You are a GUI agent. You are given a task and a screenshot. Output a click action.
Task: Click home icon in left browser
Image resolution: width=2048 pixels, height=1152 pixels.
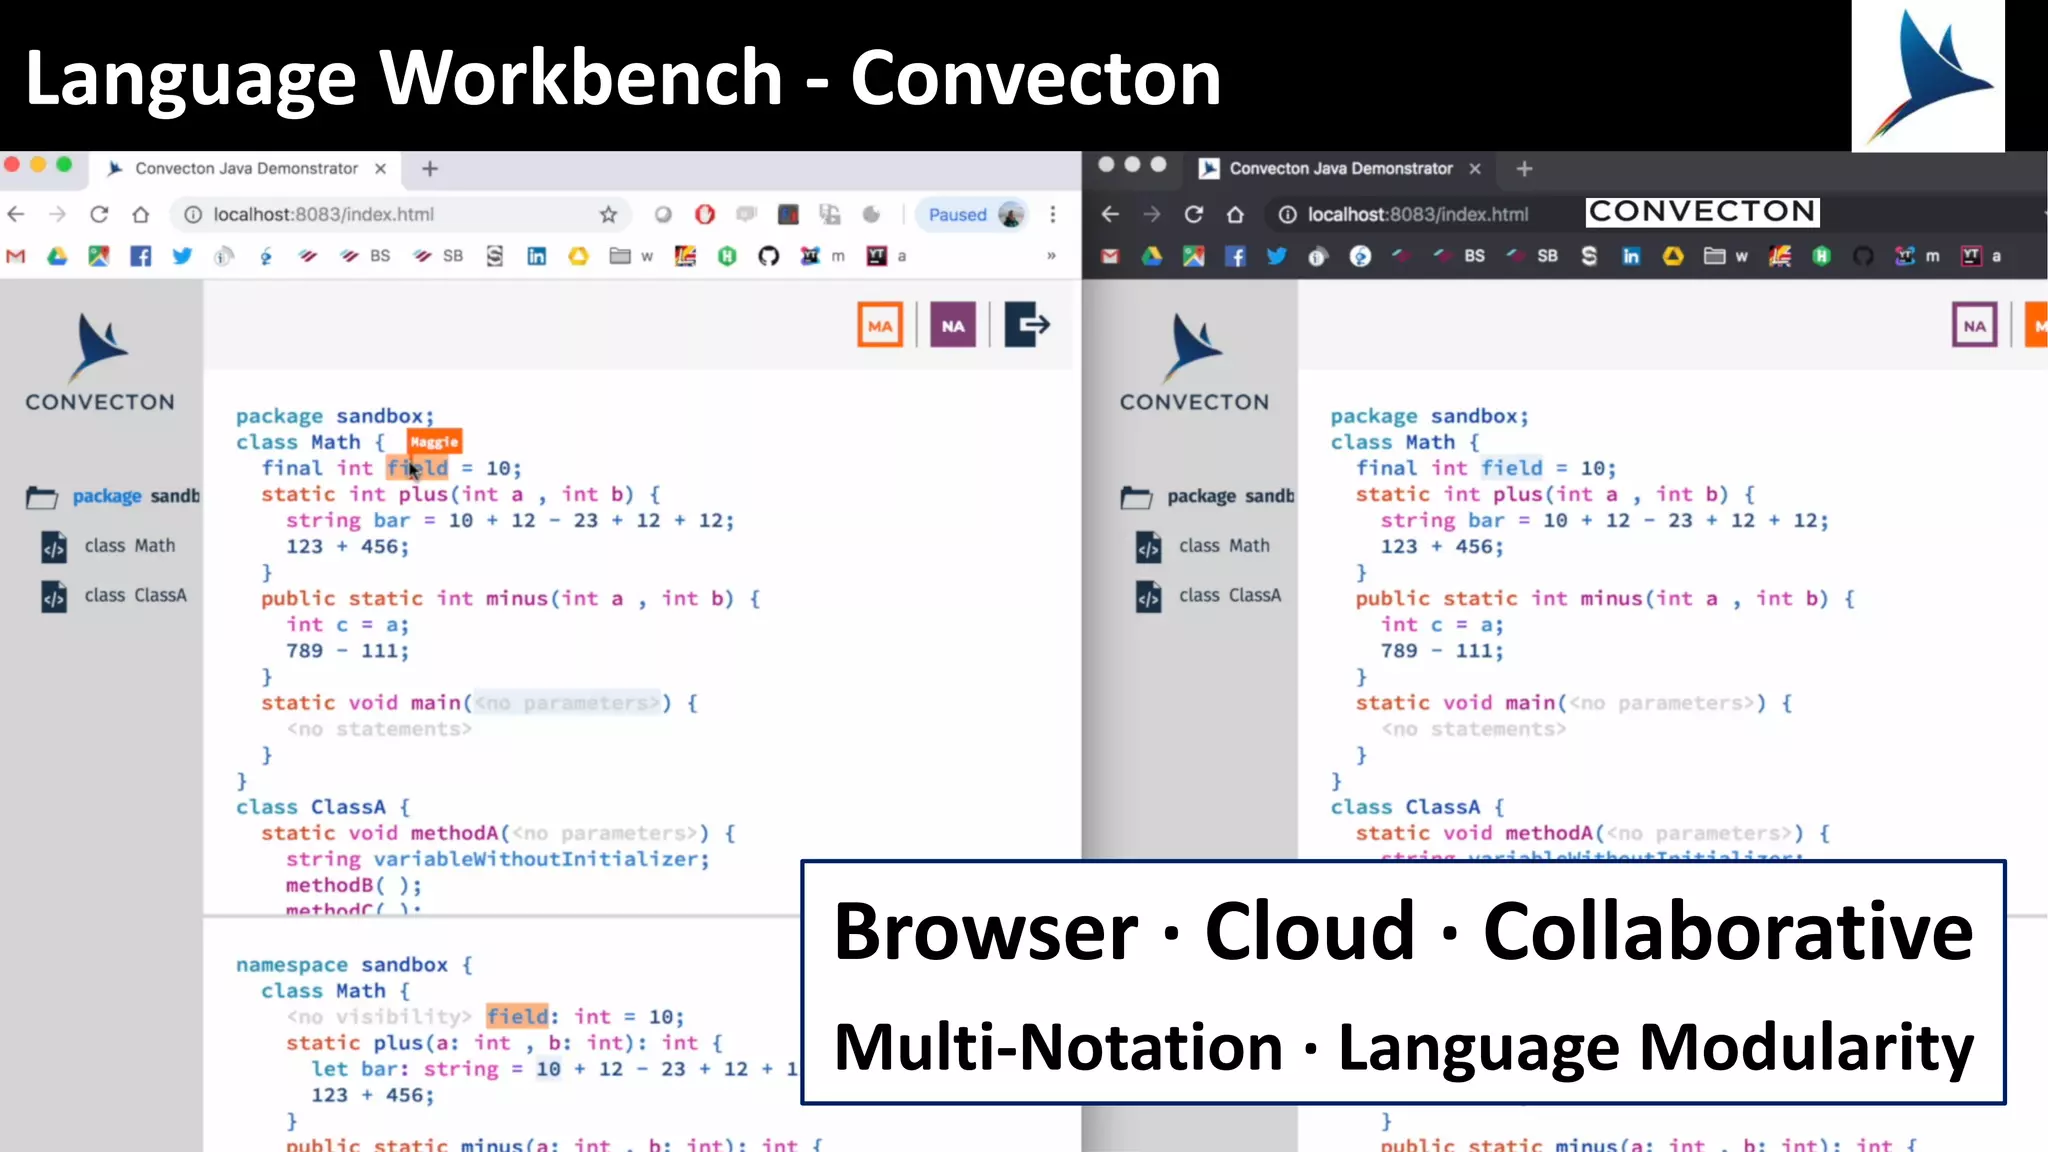click(x=141, y=214)
